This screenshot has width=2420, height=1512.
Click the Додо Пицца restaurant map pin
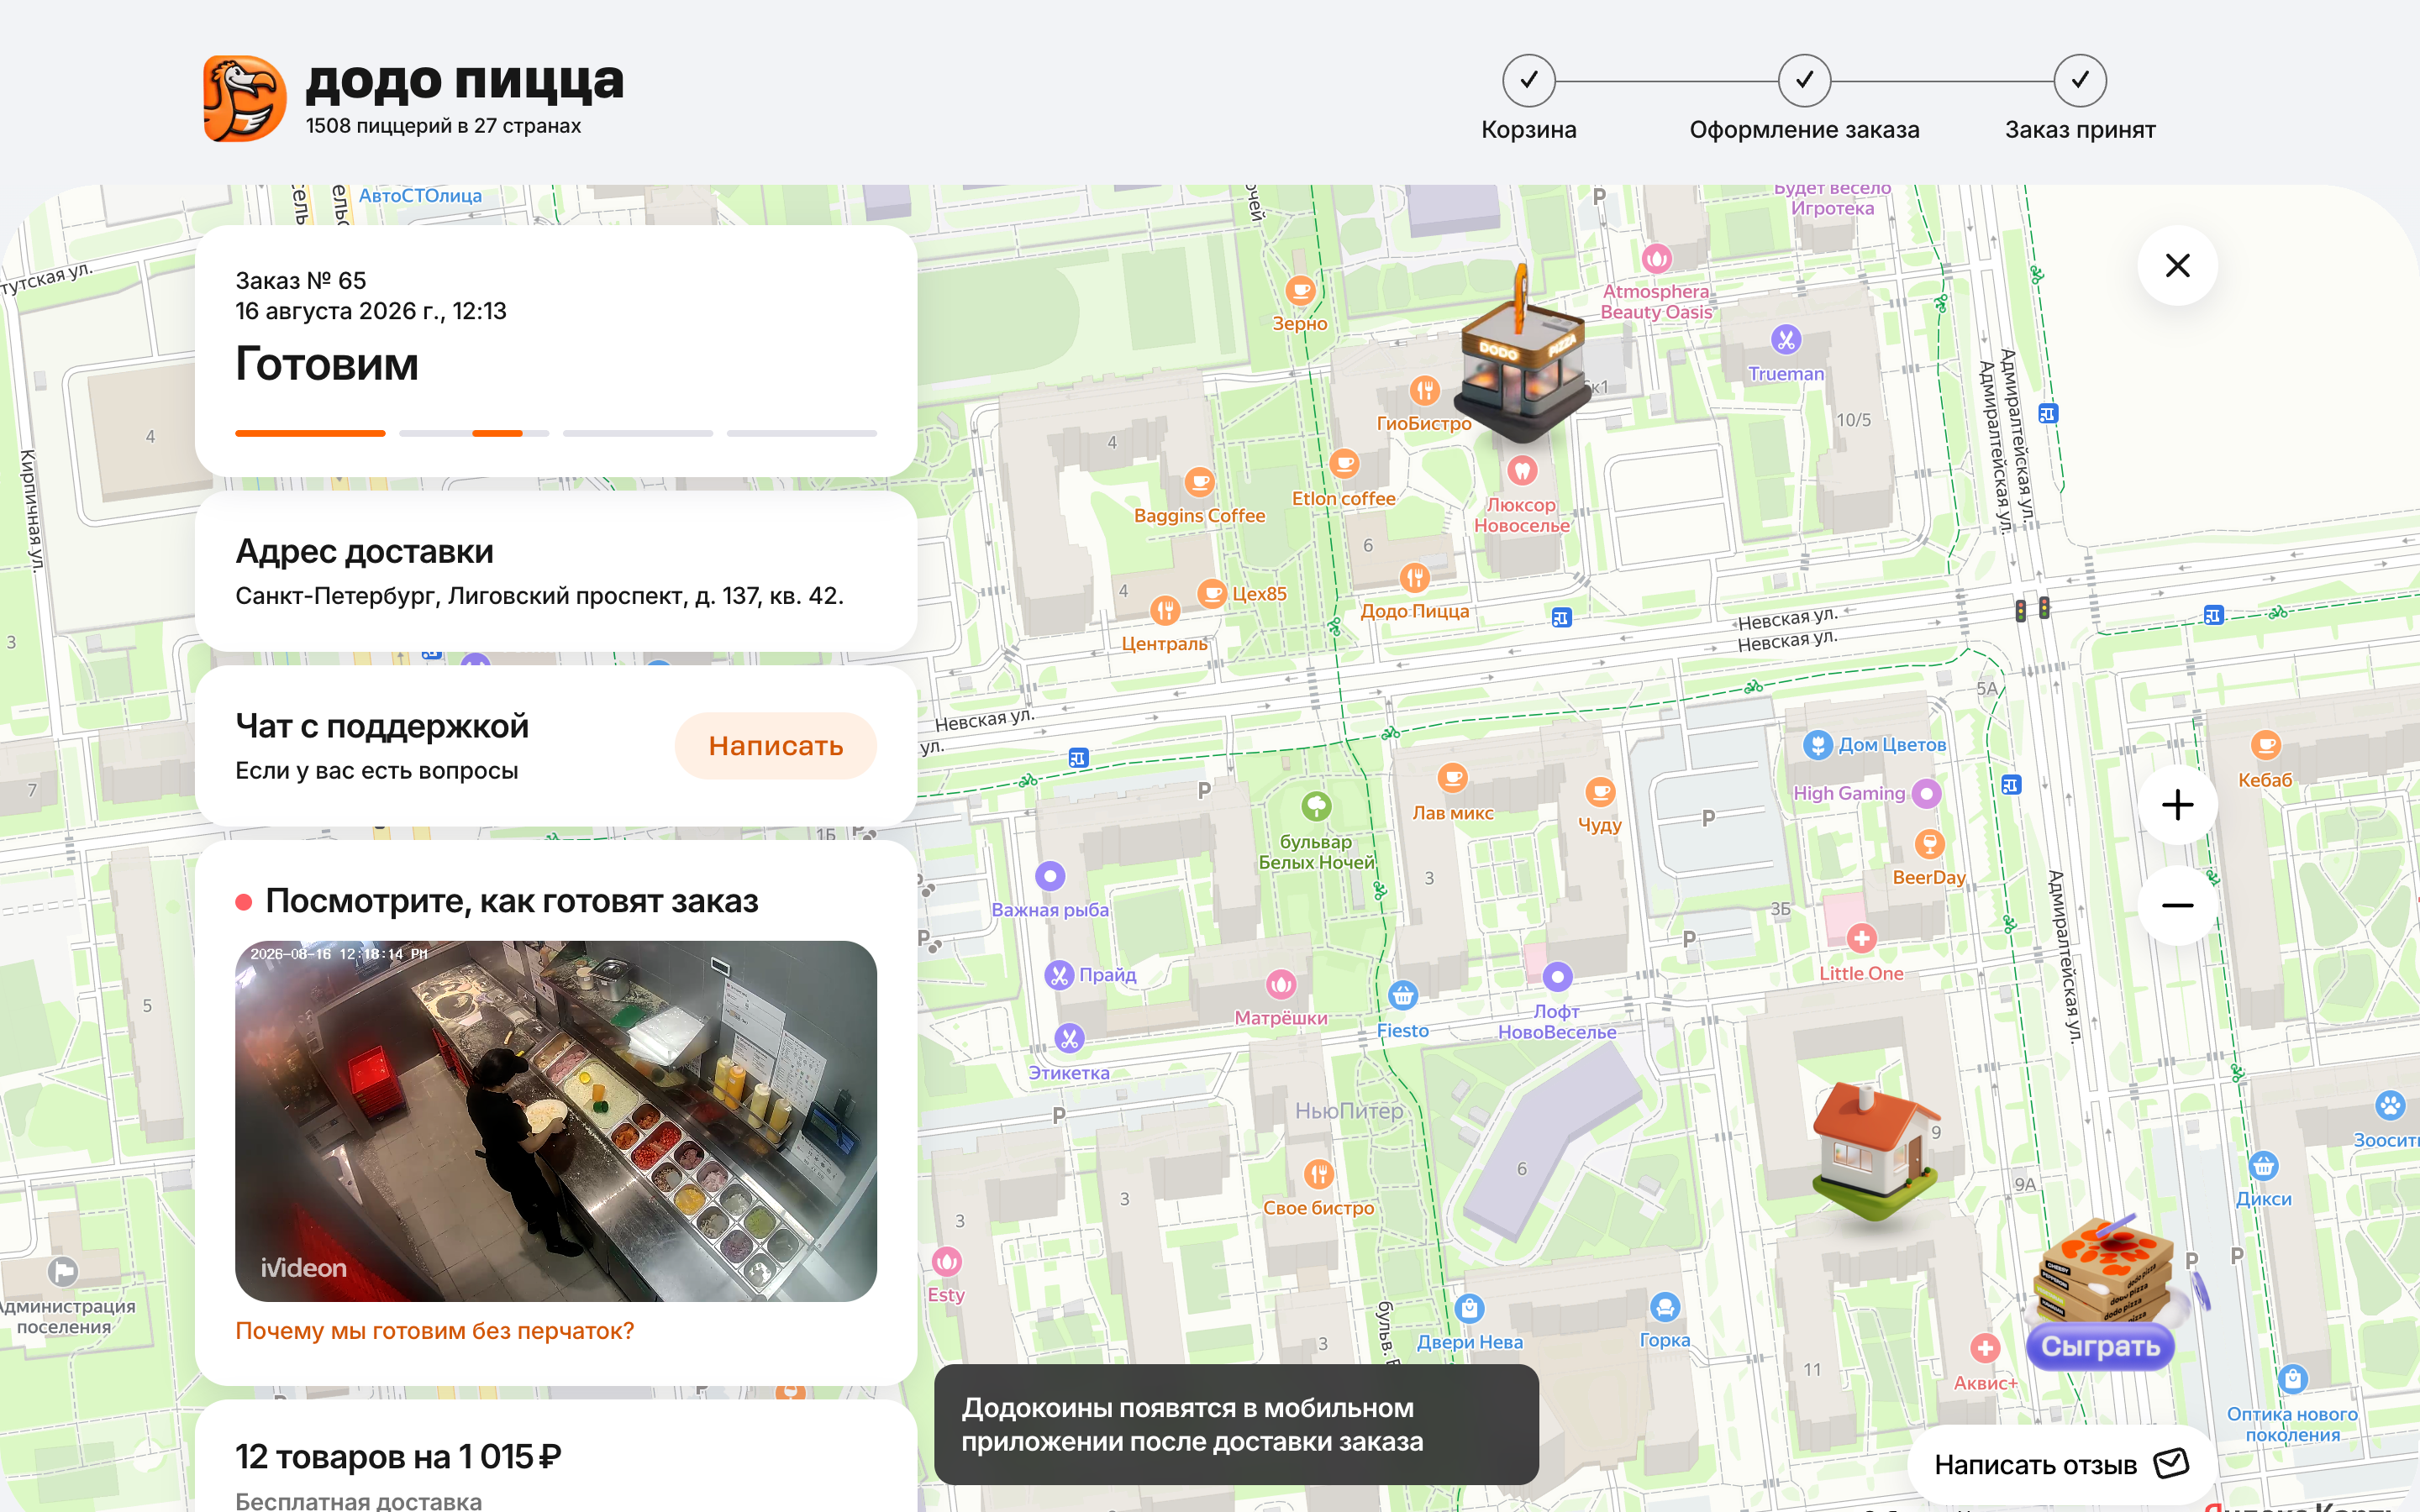coord(1414,577)
